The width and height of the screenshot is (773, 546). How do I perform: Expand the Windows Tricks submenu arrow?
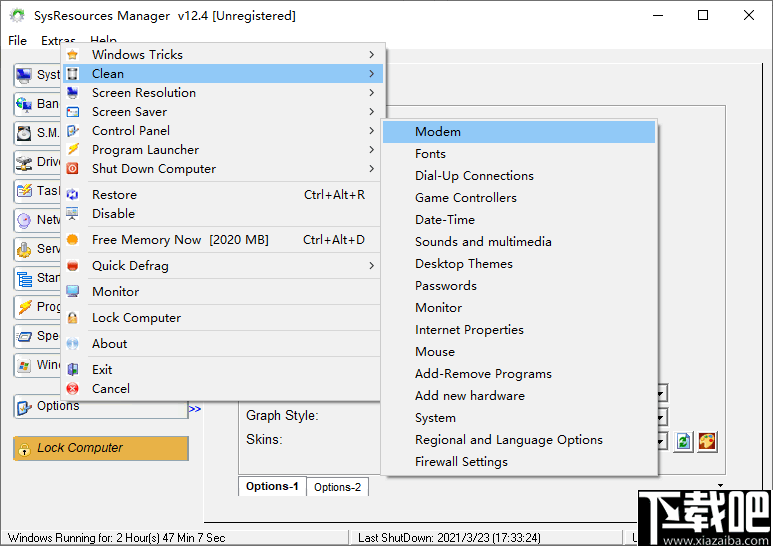point(372,55)
